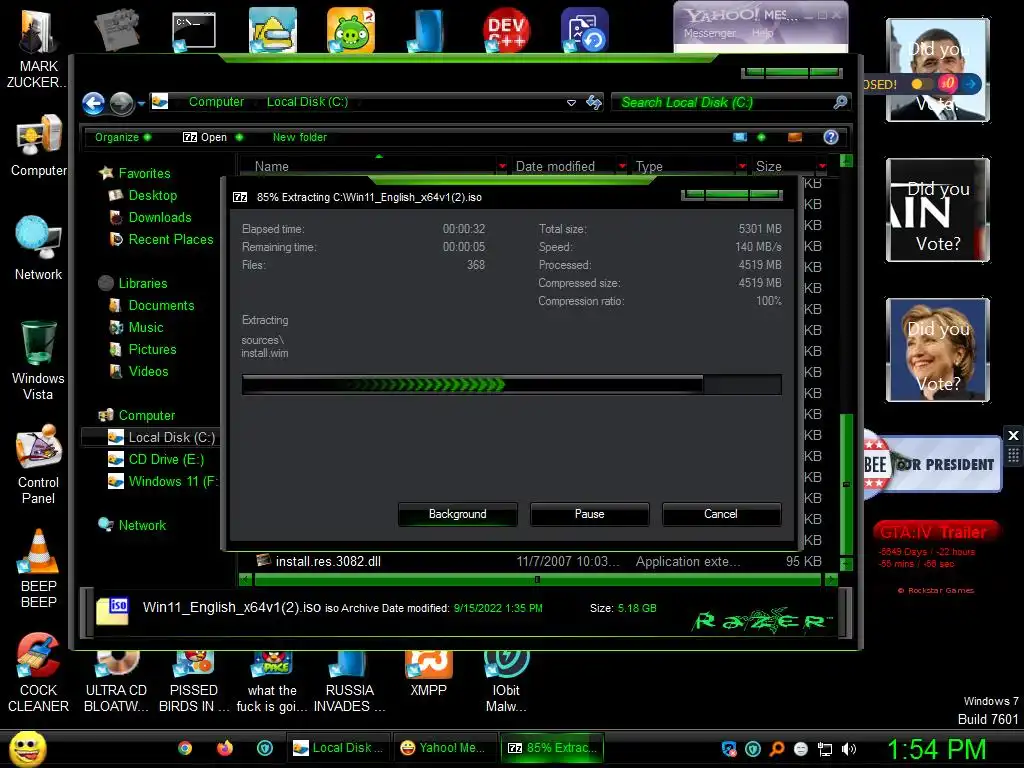1024x768 pixels.
Task: Click the vertical scrollbar in file list
Action: [x=846, y=485]
